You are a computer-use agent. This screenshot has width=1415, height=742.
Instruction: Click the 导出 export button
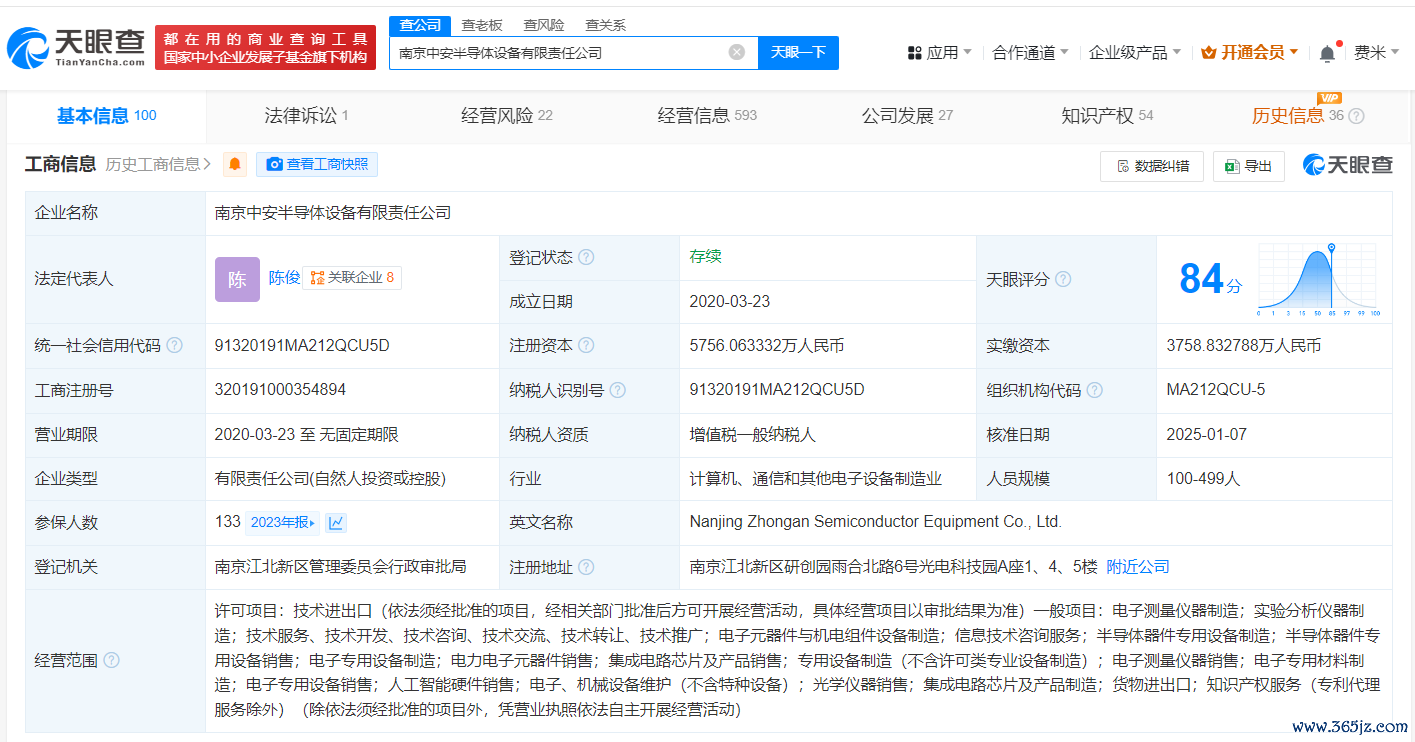coord(1249,166)
